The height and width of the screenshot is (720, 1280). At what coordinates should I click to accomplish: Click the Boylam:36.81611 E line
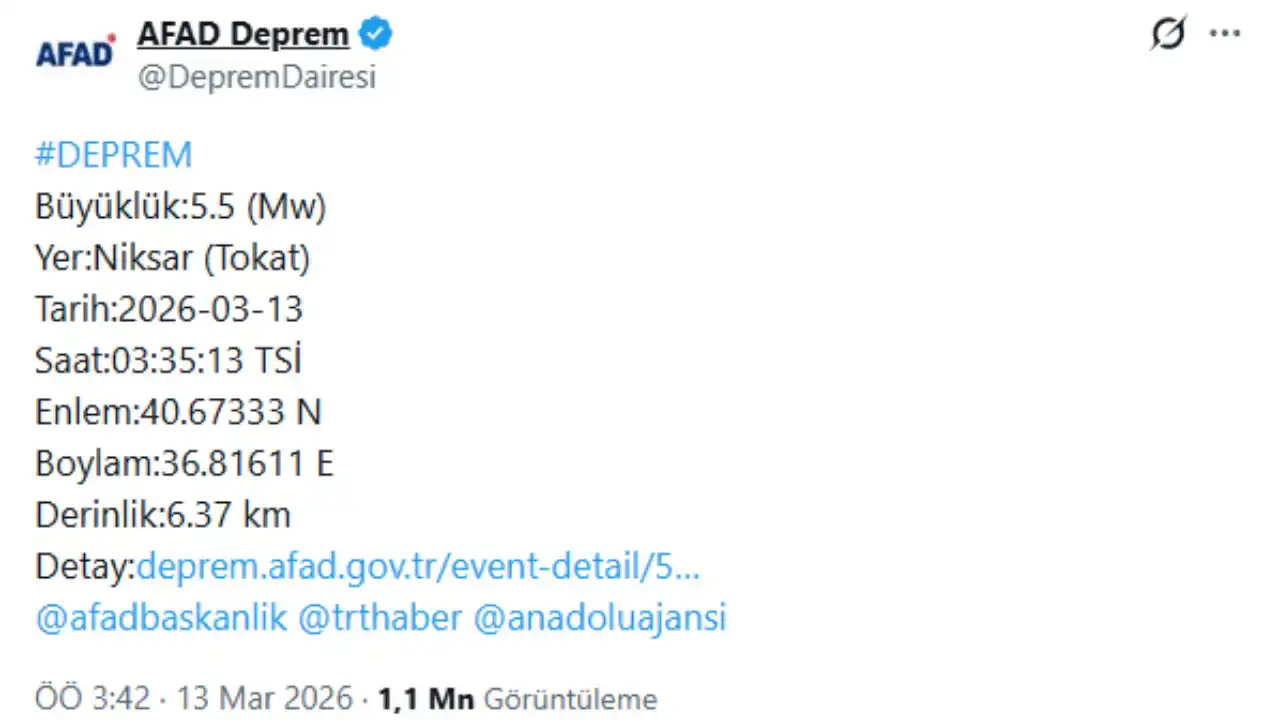pyautogui.click(x=184, y=464)
